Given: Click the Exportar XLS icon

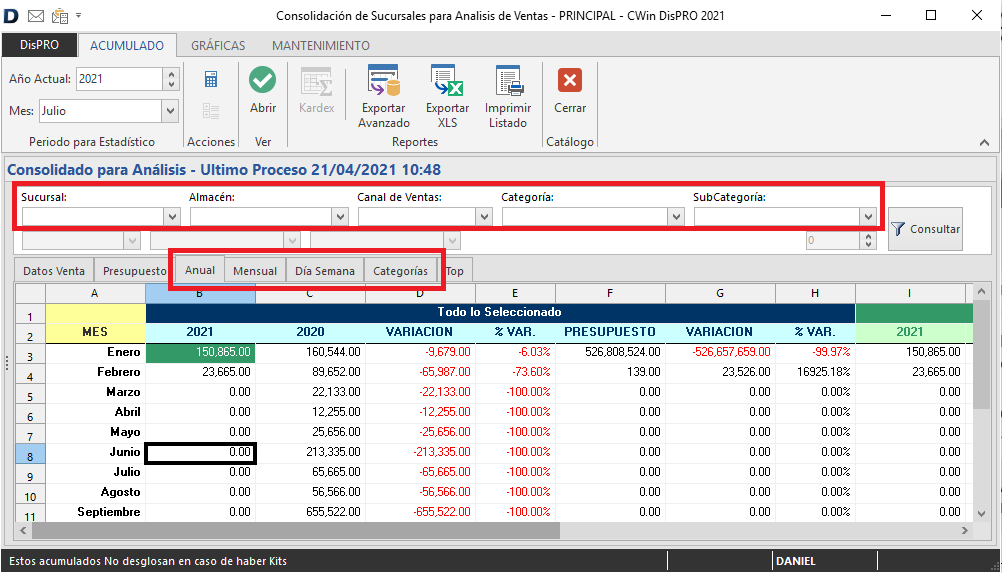Looking at the screenshot, I should coord(447,82).
